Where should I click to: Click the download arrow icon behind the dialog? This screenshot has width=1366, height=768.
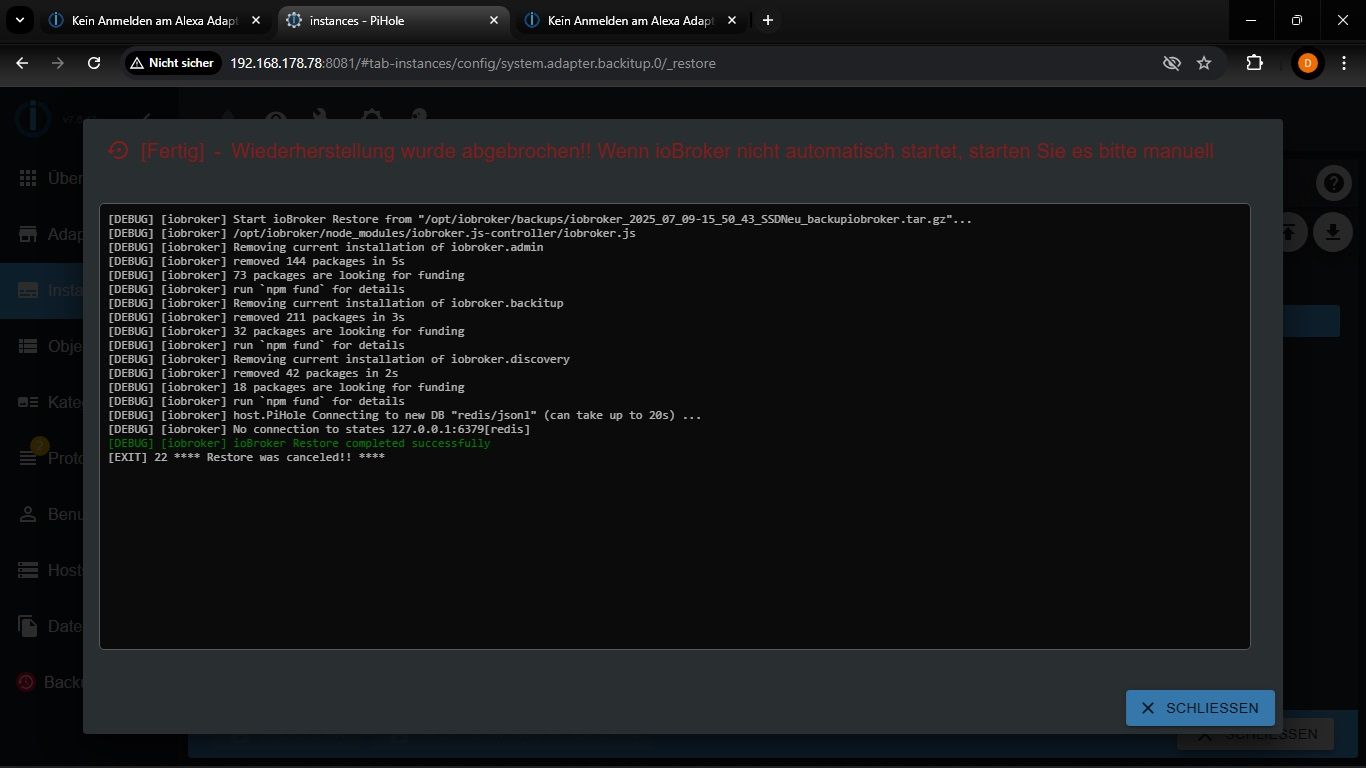pos(1332,233)
